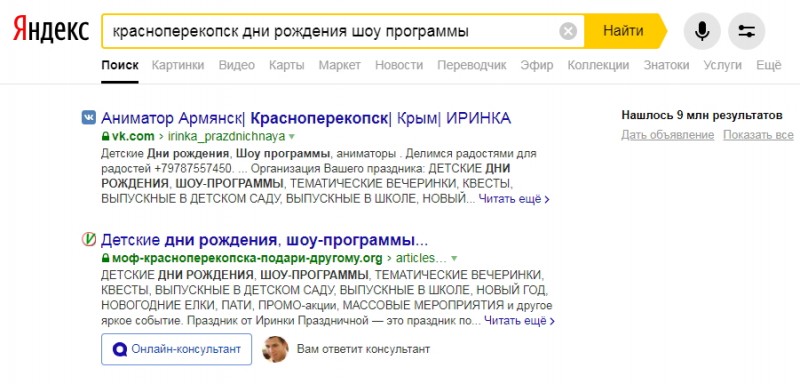Click the chat bubble icon in Онлайн-консультант
Viewport: 800px width, 384px height.
click(x=120, y=350)
